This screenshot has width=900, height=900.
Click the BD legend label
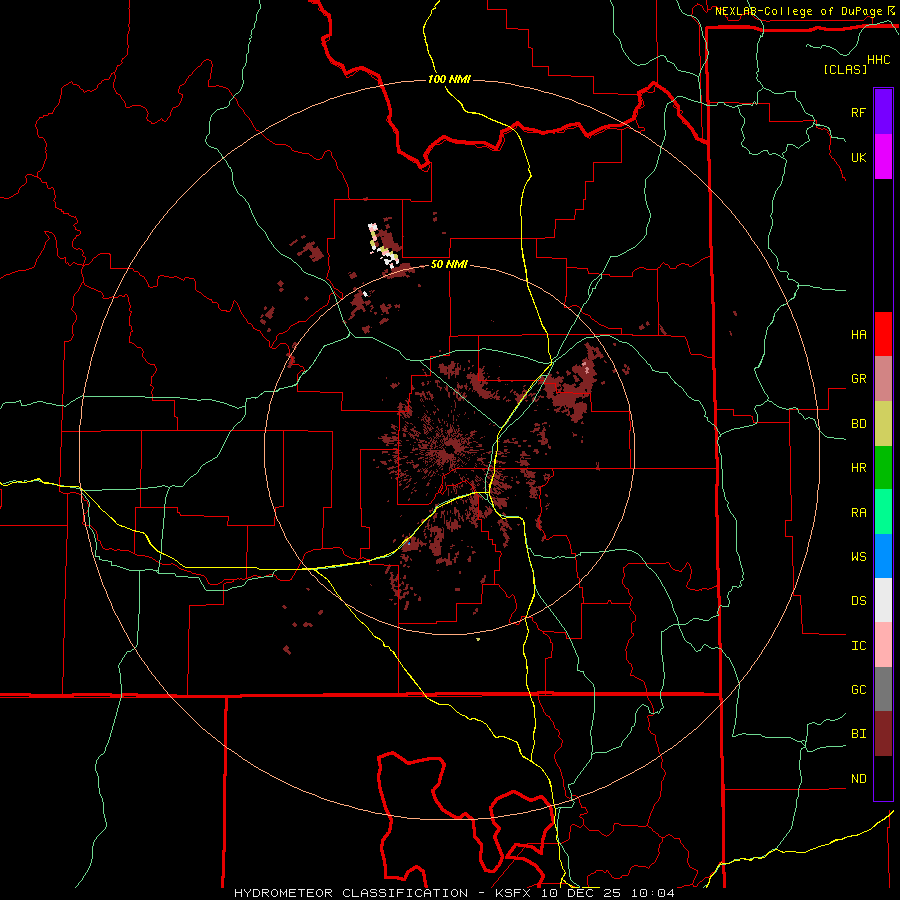(858, 424)
